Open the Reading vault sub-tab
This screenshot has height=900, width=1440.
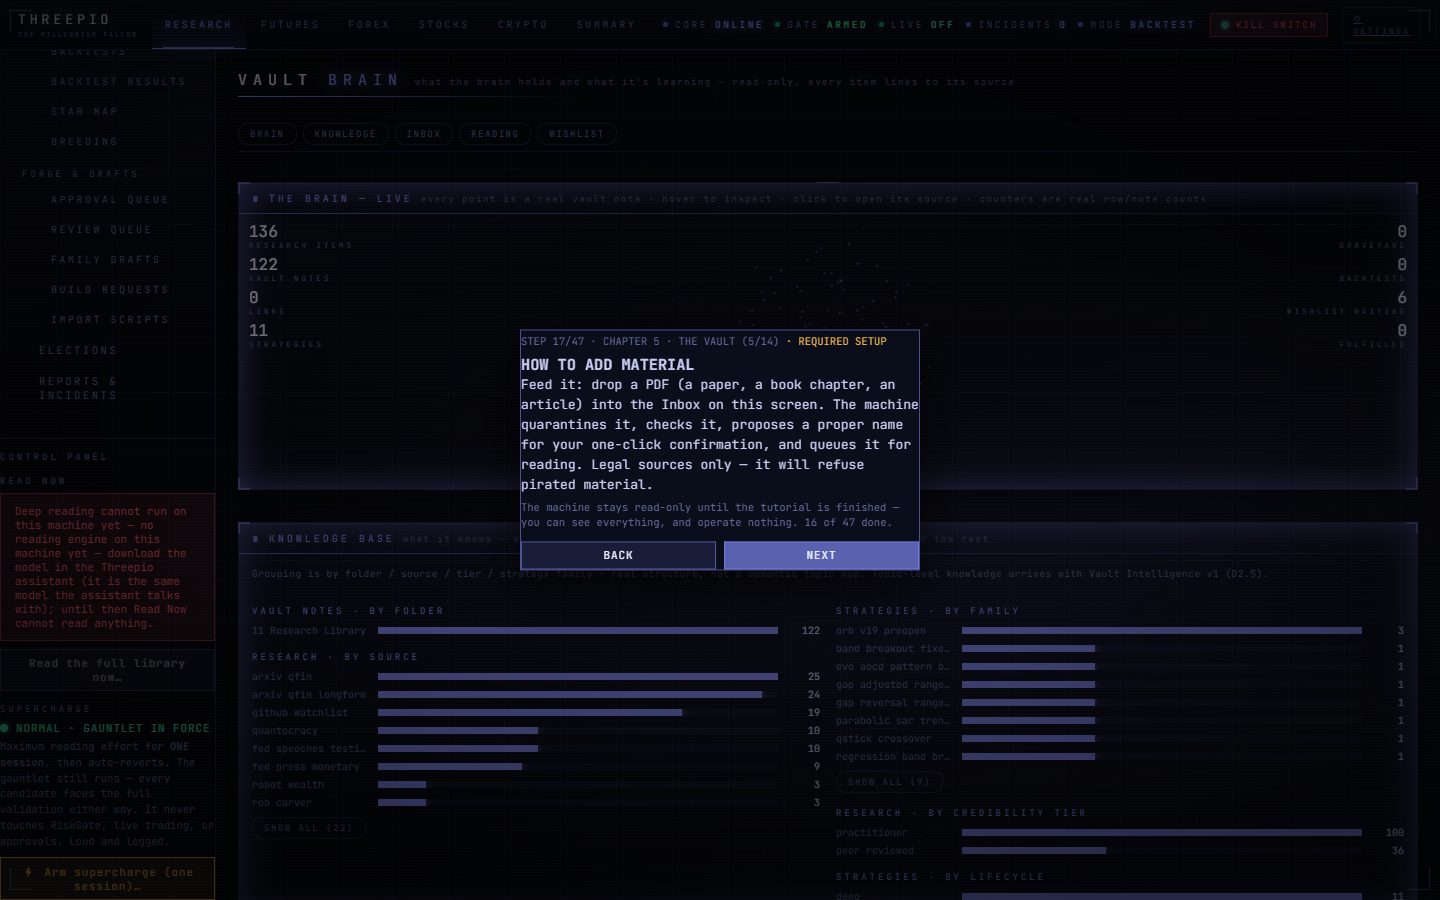495,134
